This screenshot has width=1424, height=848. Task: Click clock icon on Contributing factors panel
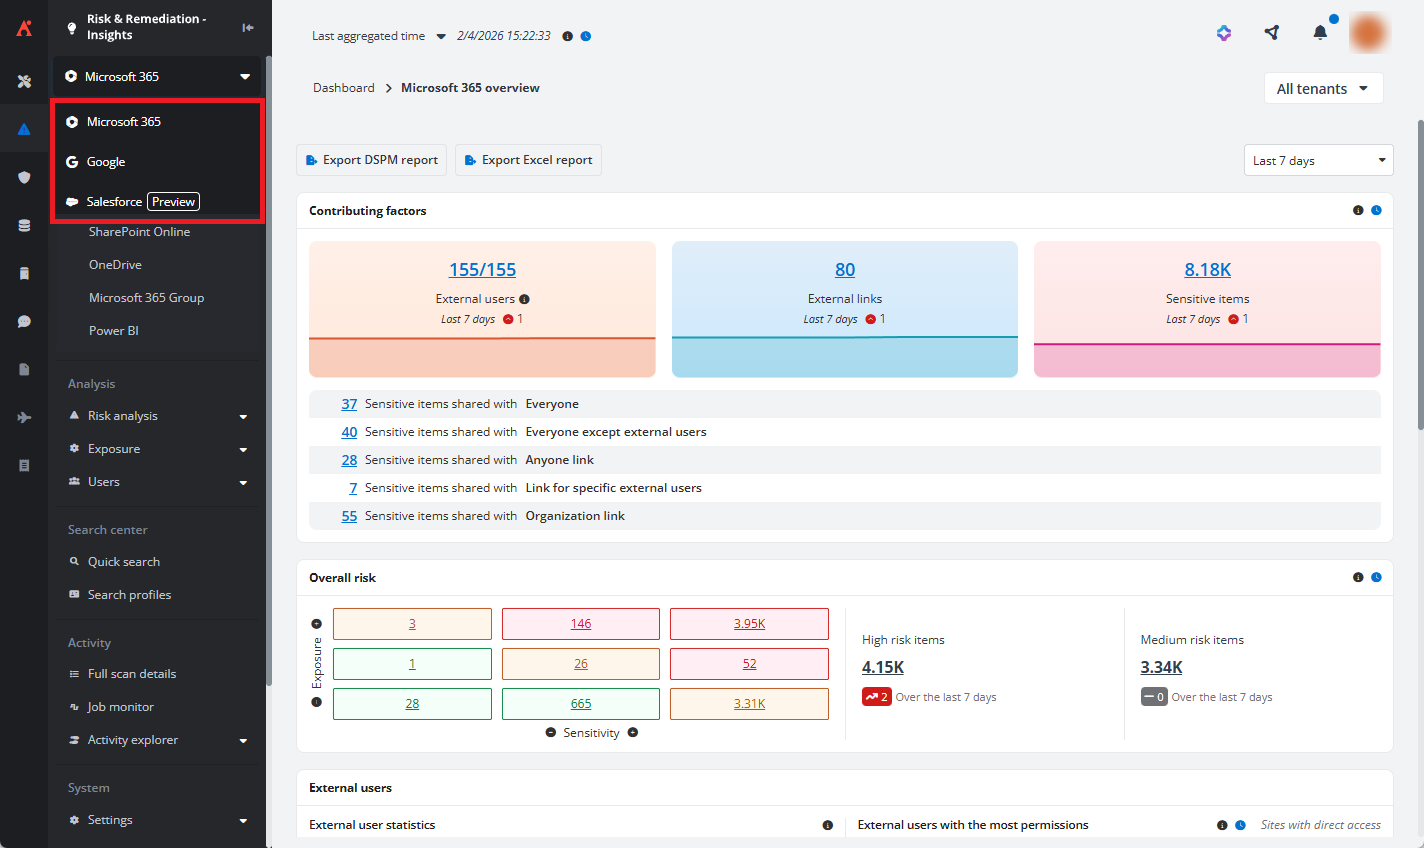click(x=1377, y=210)
